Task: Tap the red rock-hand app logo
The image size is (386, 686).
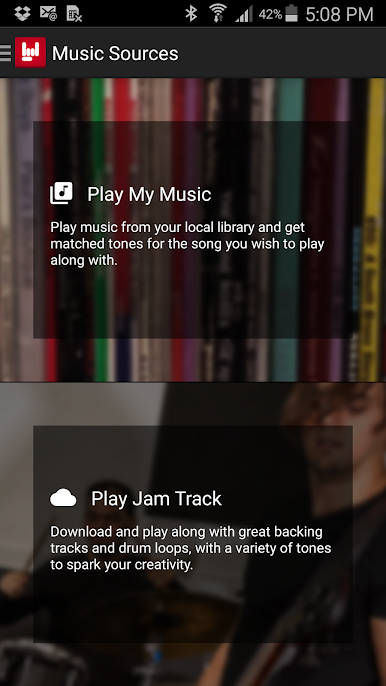Action: pyautogui.click(x=30, y=52)
